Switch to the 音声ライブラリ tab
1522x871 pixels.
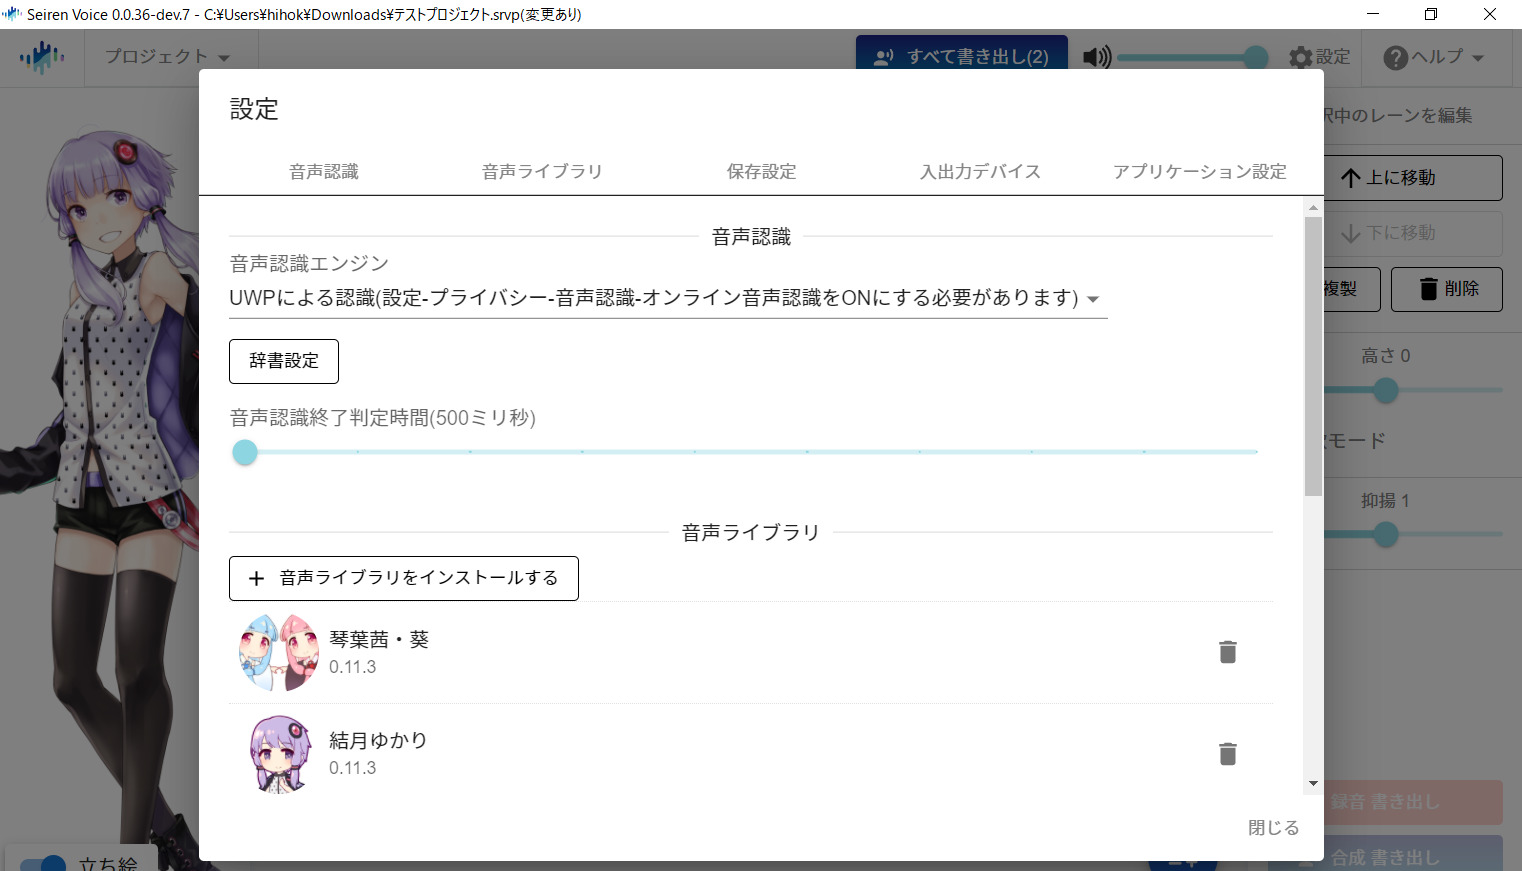pyautogui.click(x=542, y=172)
